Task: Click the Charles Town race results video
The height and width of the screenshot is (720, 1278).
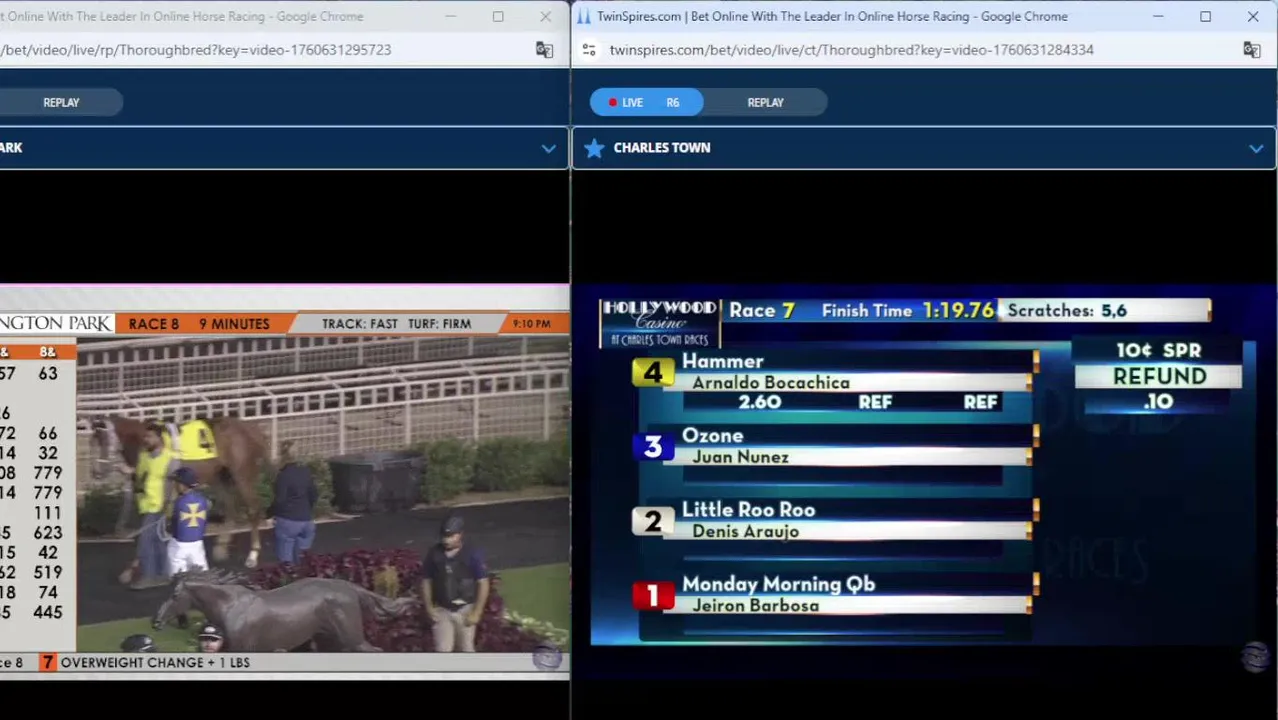Action: click(x=924, y=464)
